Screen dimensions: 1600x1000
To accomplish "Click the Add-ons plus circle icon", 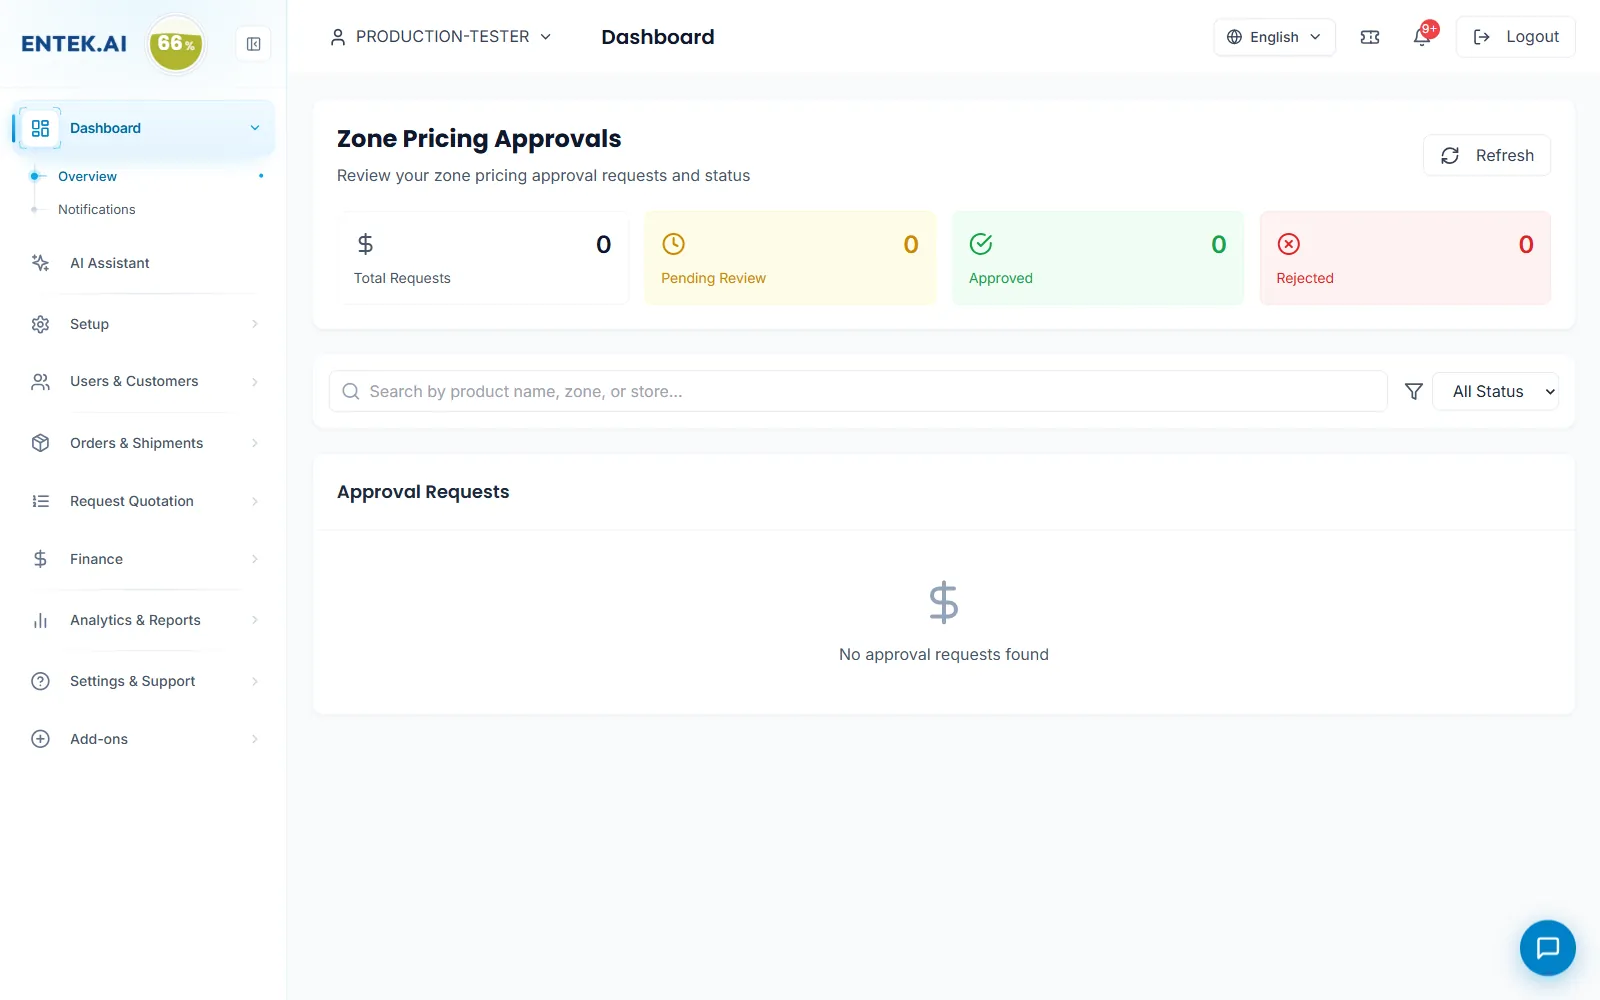I will [x=40, y=739].
